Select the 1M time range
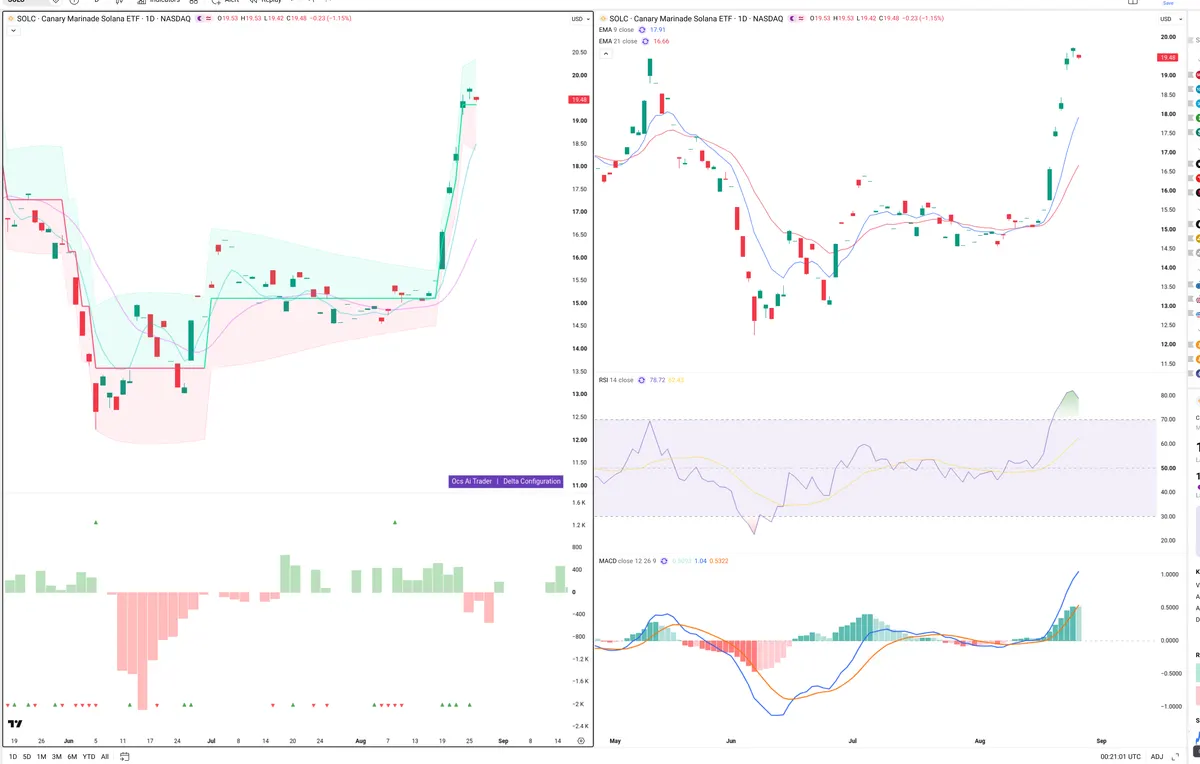The height and width of the screenshot is (764, 1200). 41,757
